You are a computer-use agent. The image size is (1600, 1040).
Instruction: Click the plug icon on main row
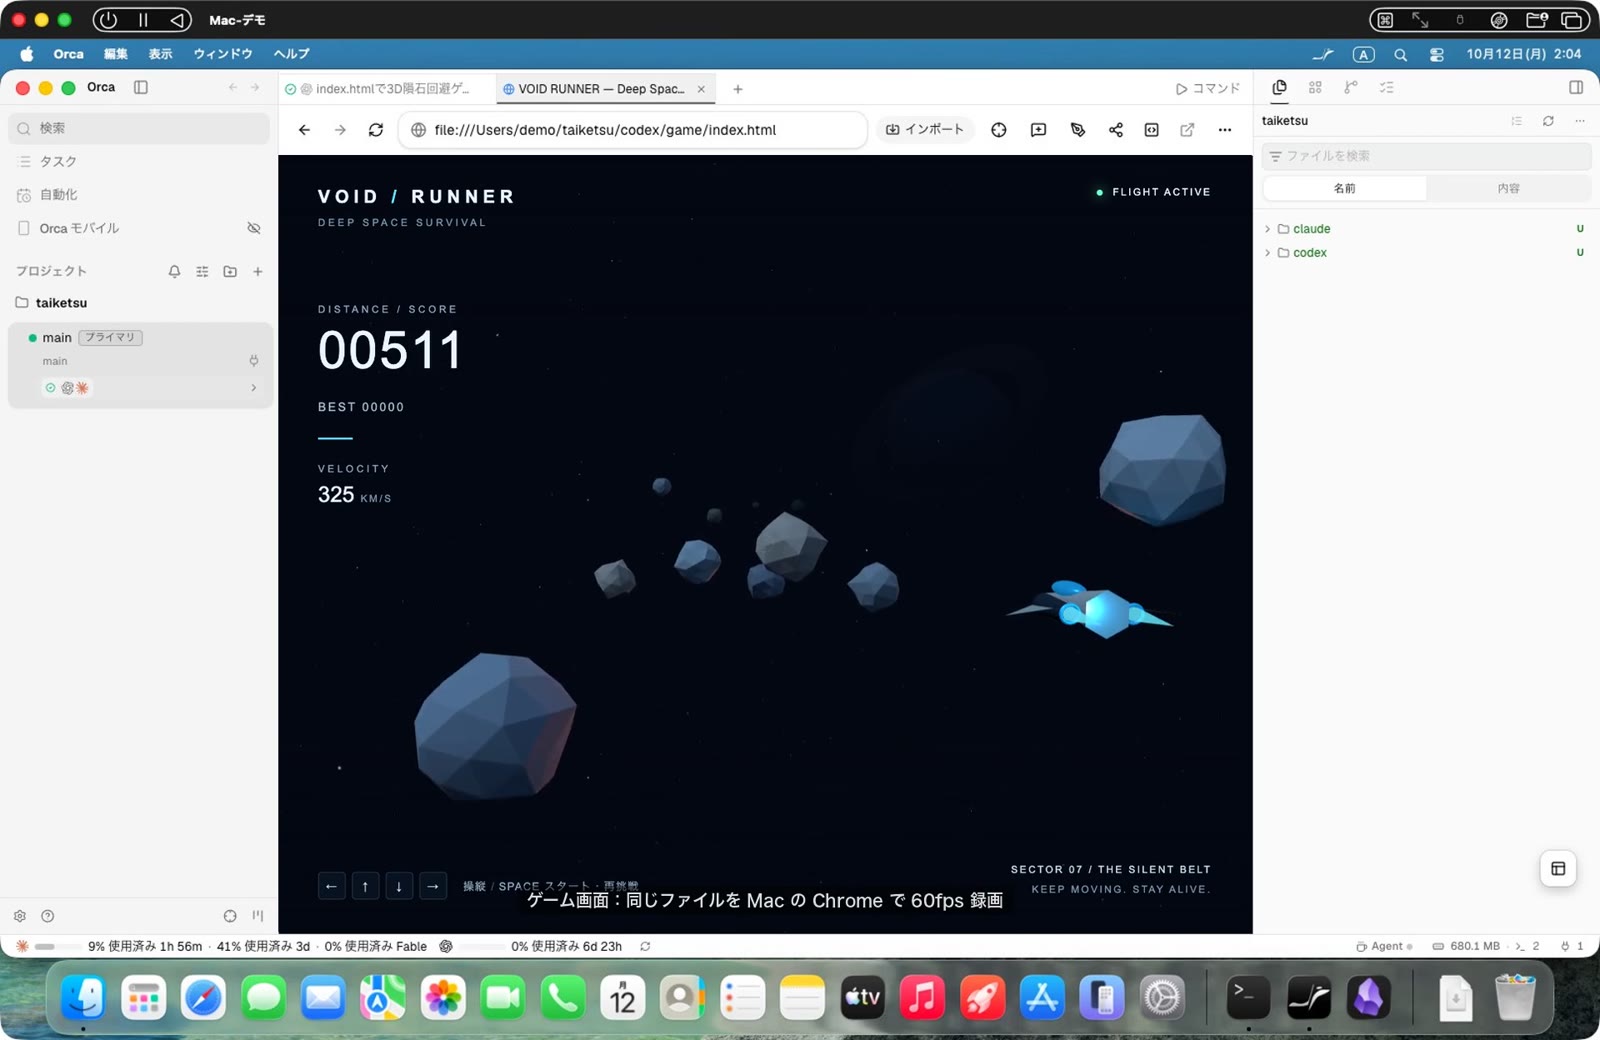[x=254, y=361]
